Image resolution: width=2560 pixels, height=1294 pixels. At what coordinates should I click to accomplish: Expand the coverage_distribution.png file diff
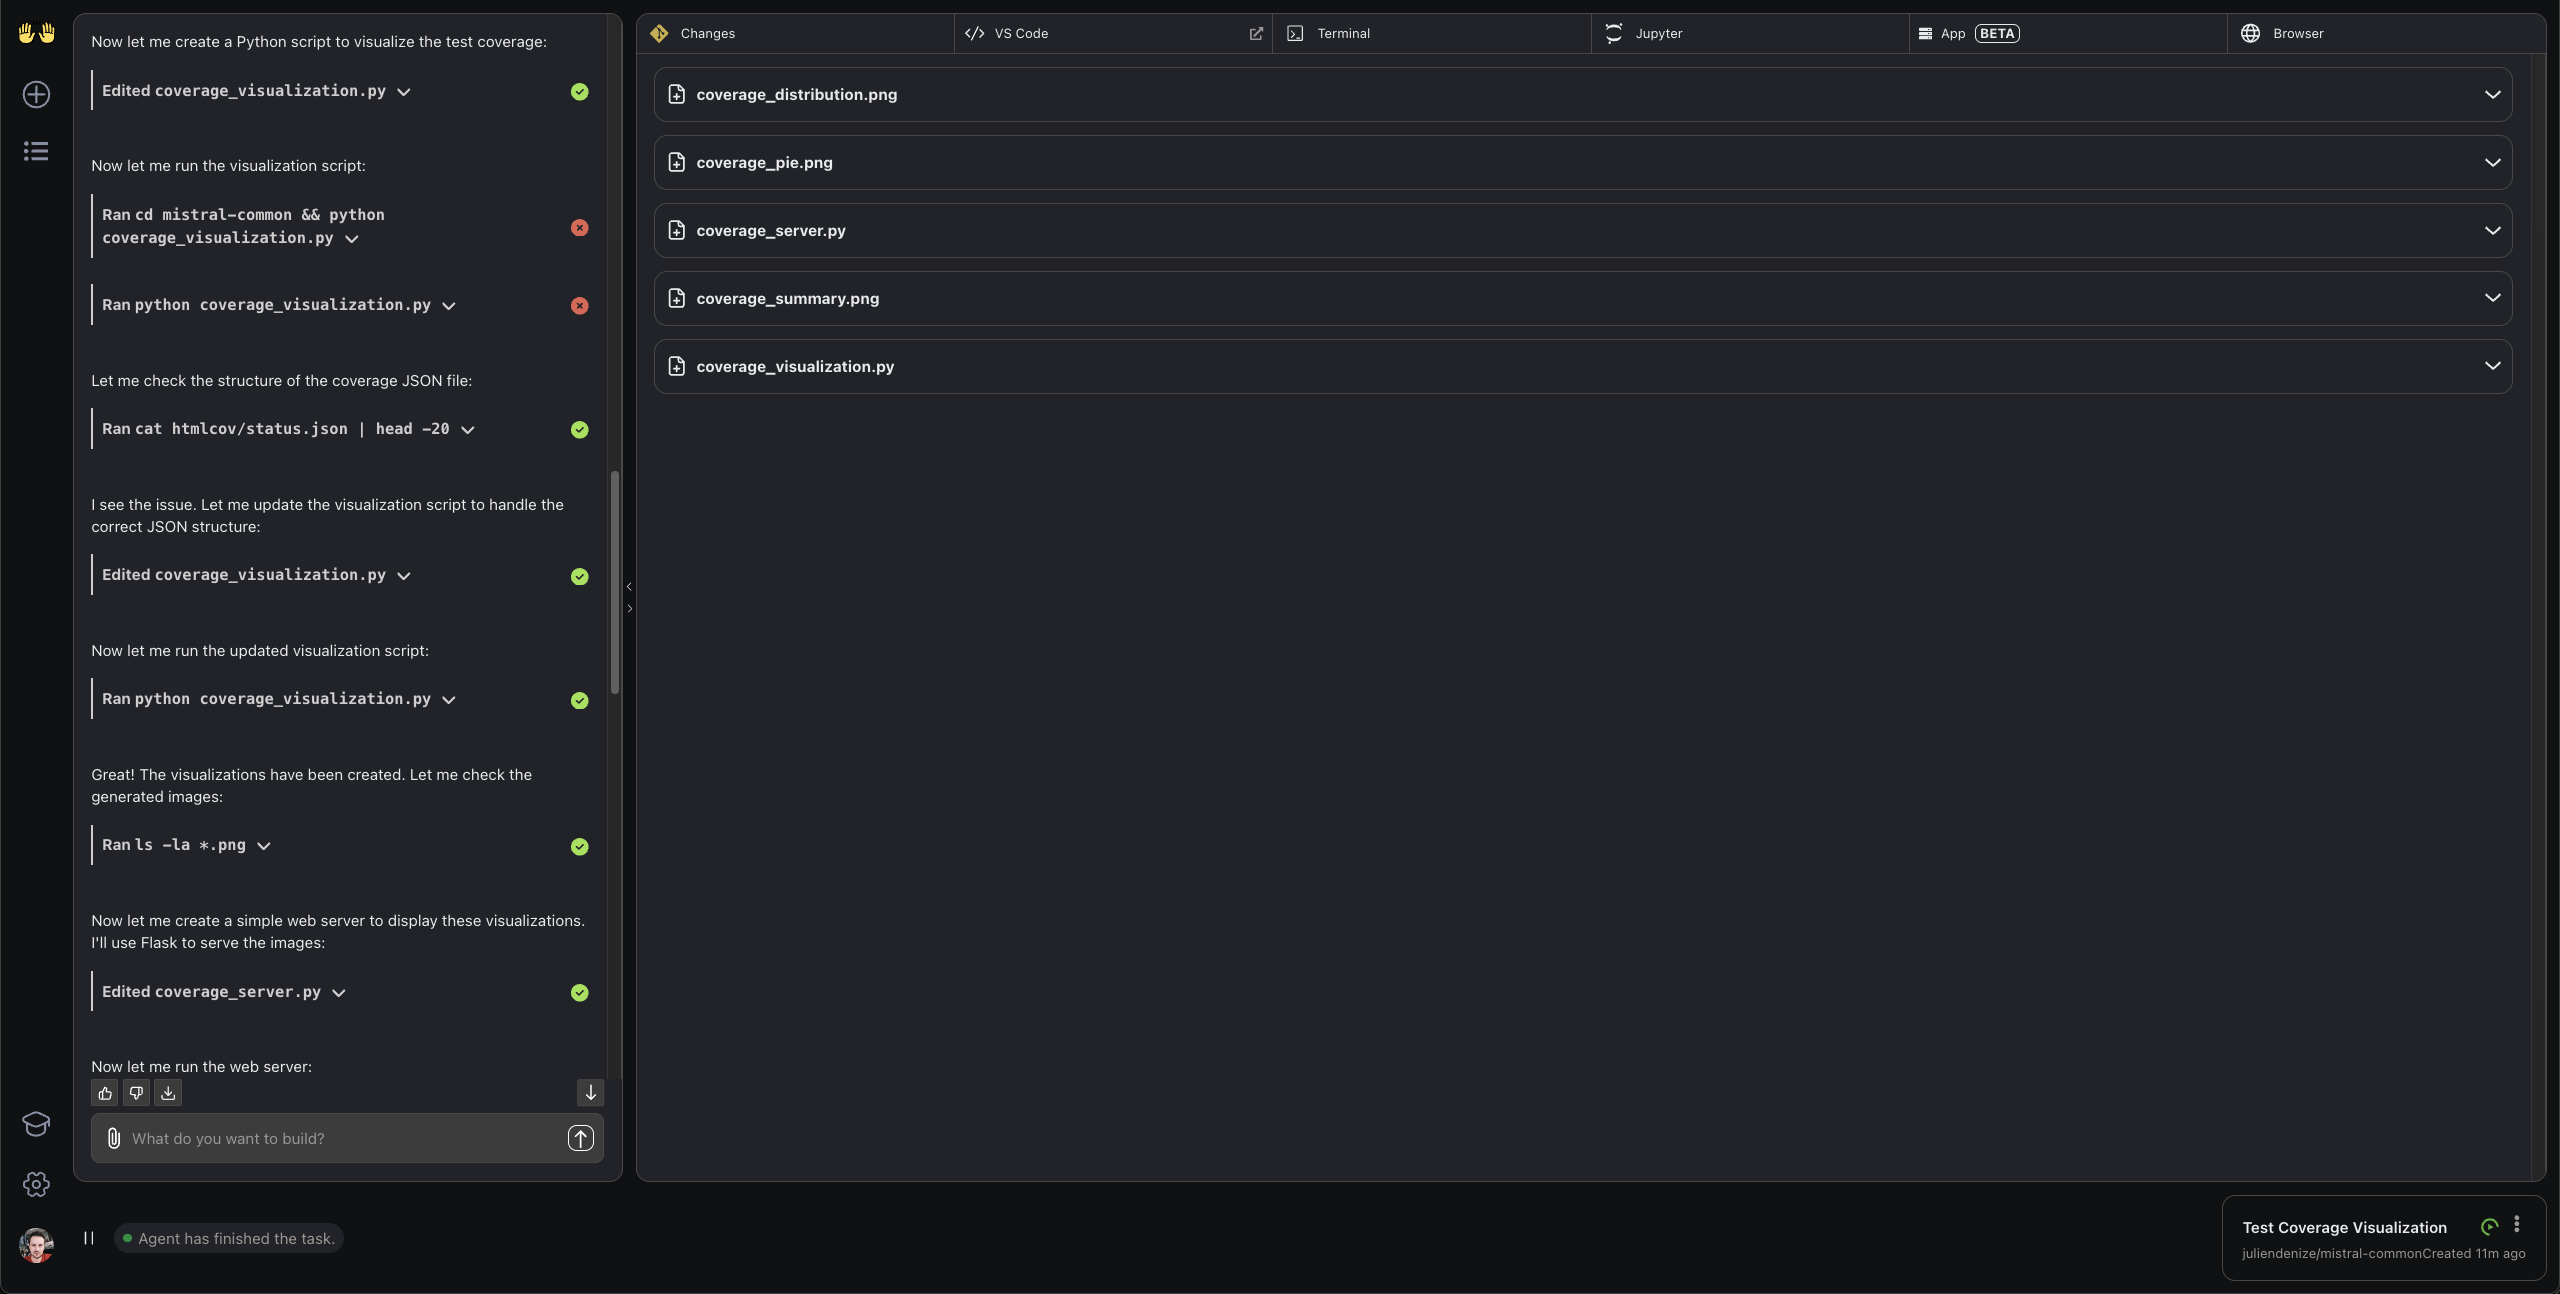click(2492, 95)
